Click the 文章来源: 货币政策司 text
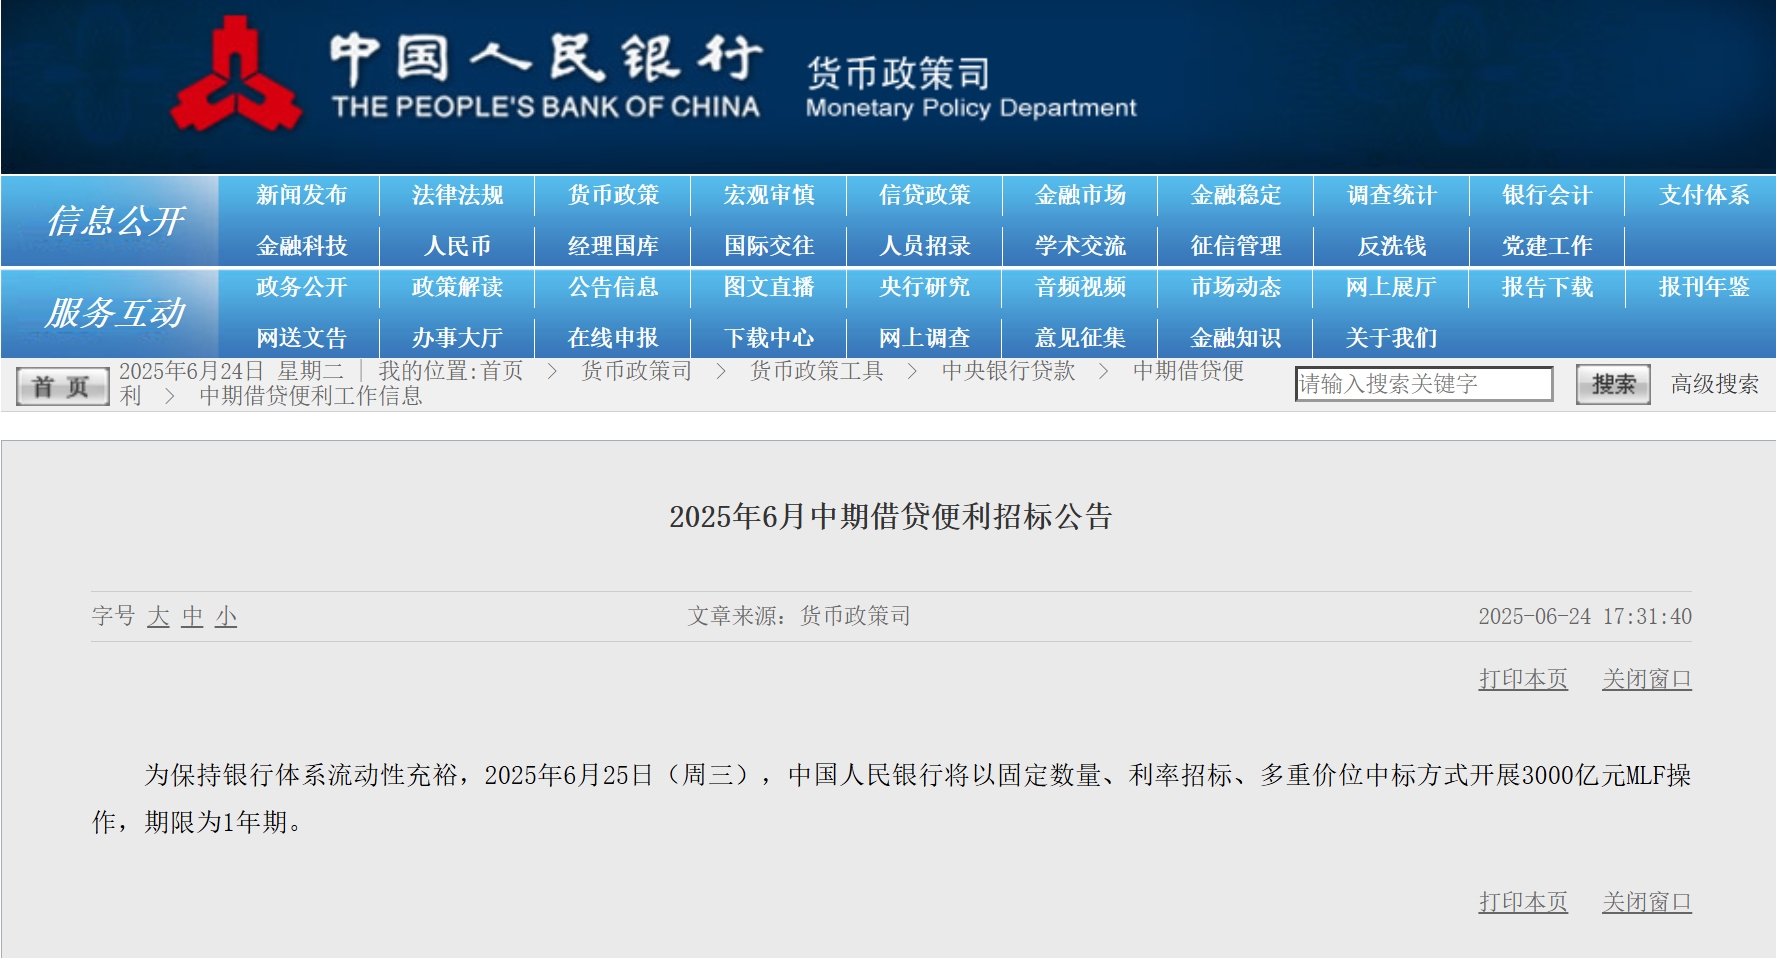The width and height of the screenshot is (1776, 958). coord(799,616)
